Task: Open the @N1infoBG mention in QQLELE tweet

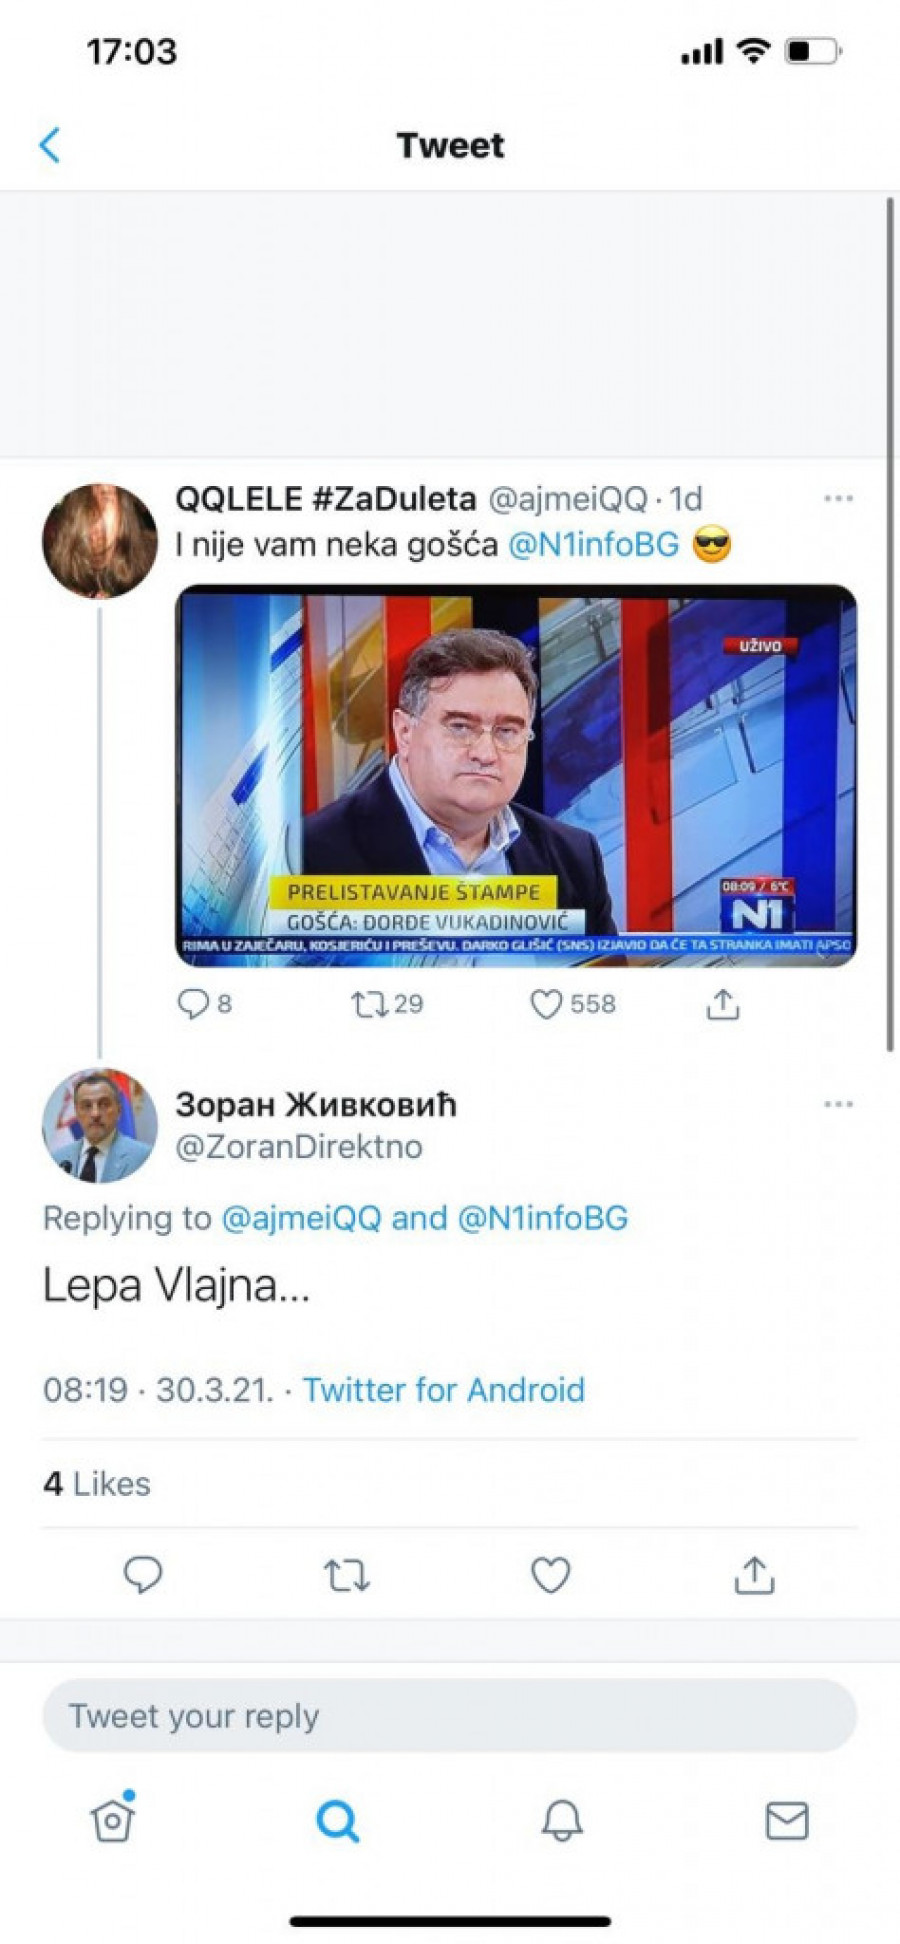Action: pos(594,545)
